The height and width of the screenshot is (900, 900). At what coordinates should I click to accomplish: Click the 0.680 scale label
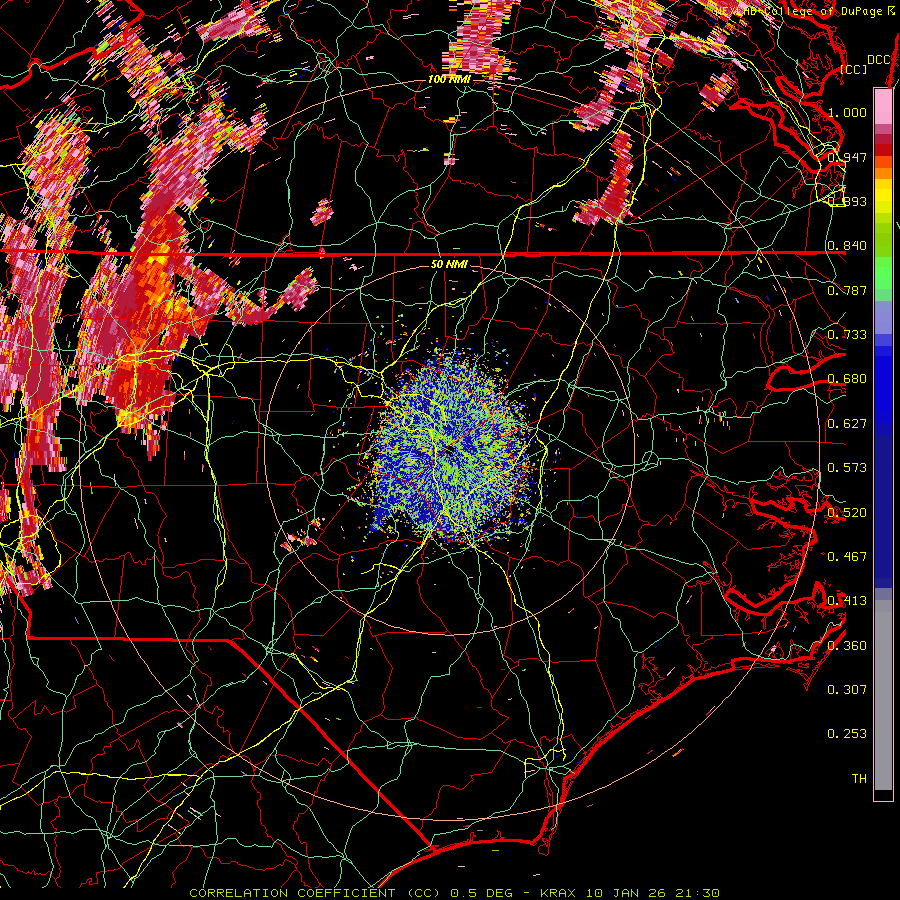point(847,379)
